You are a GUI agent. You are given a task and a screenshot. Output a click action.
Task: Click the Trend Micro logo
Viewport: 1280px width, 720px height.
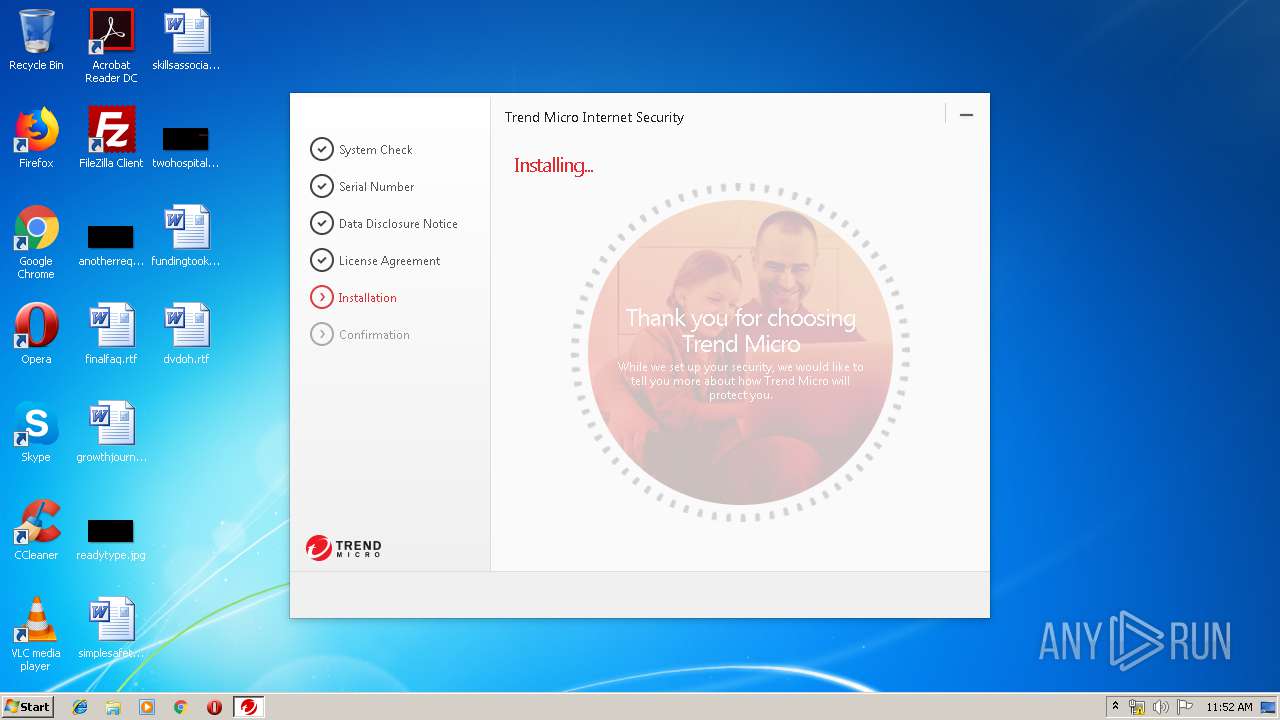point(344,548)
